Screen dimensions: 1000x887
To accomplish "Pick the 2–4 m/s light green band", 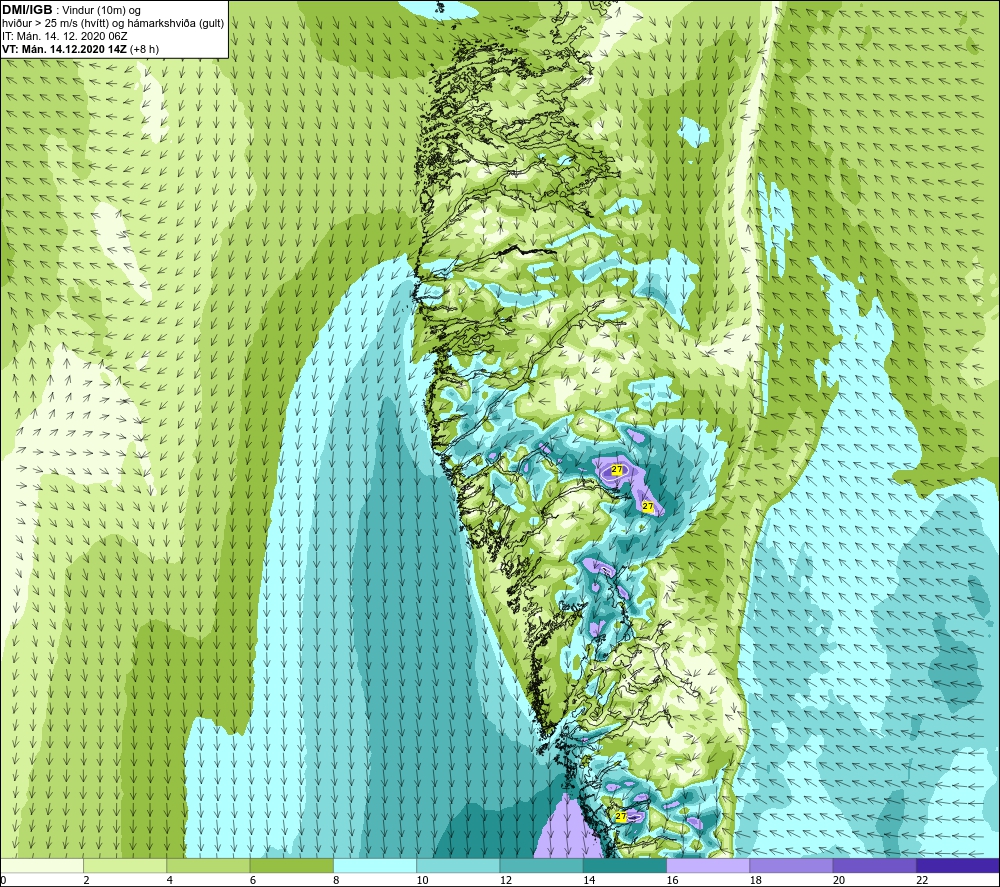I will 125,866.
